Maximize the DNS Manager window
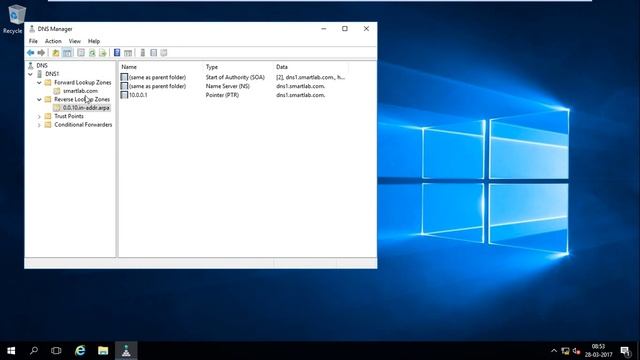 click(x=345, y=29)
